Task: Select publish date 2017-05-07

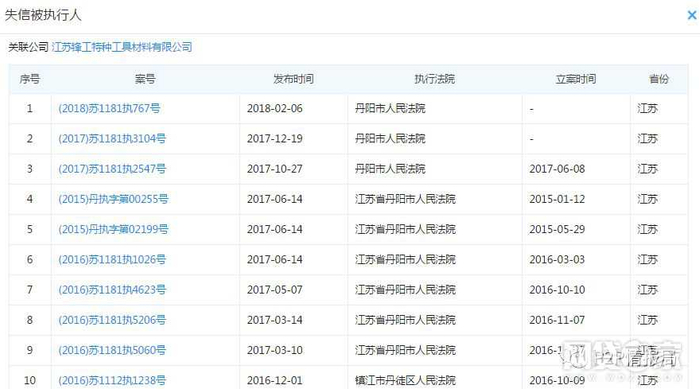Action: pos(275,290)
